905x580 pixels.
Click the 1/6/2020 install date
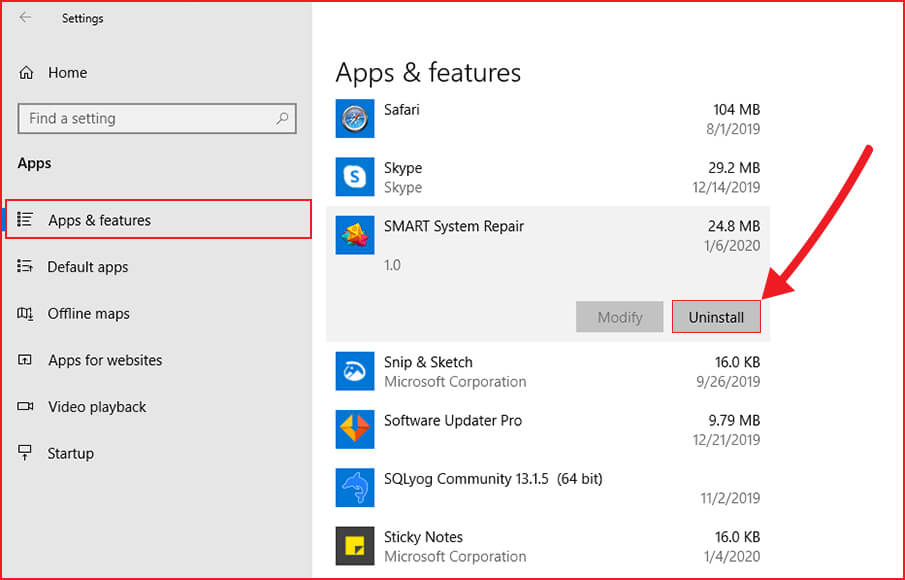(x=732, y=246)
